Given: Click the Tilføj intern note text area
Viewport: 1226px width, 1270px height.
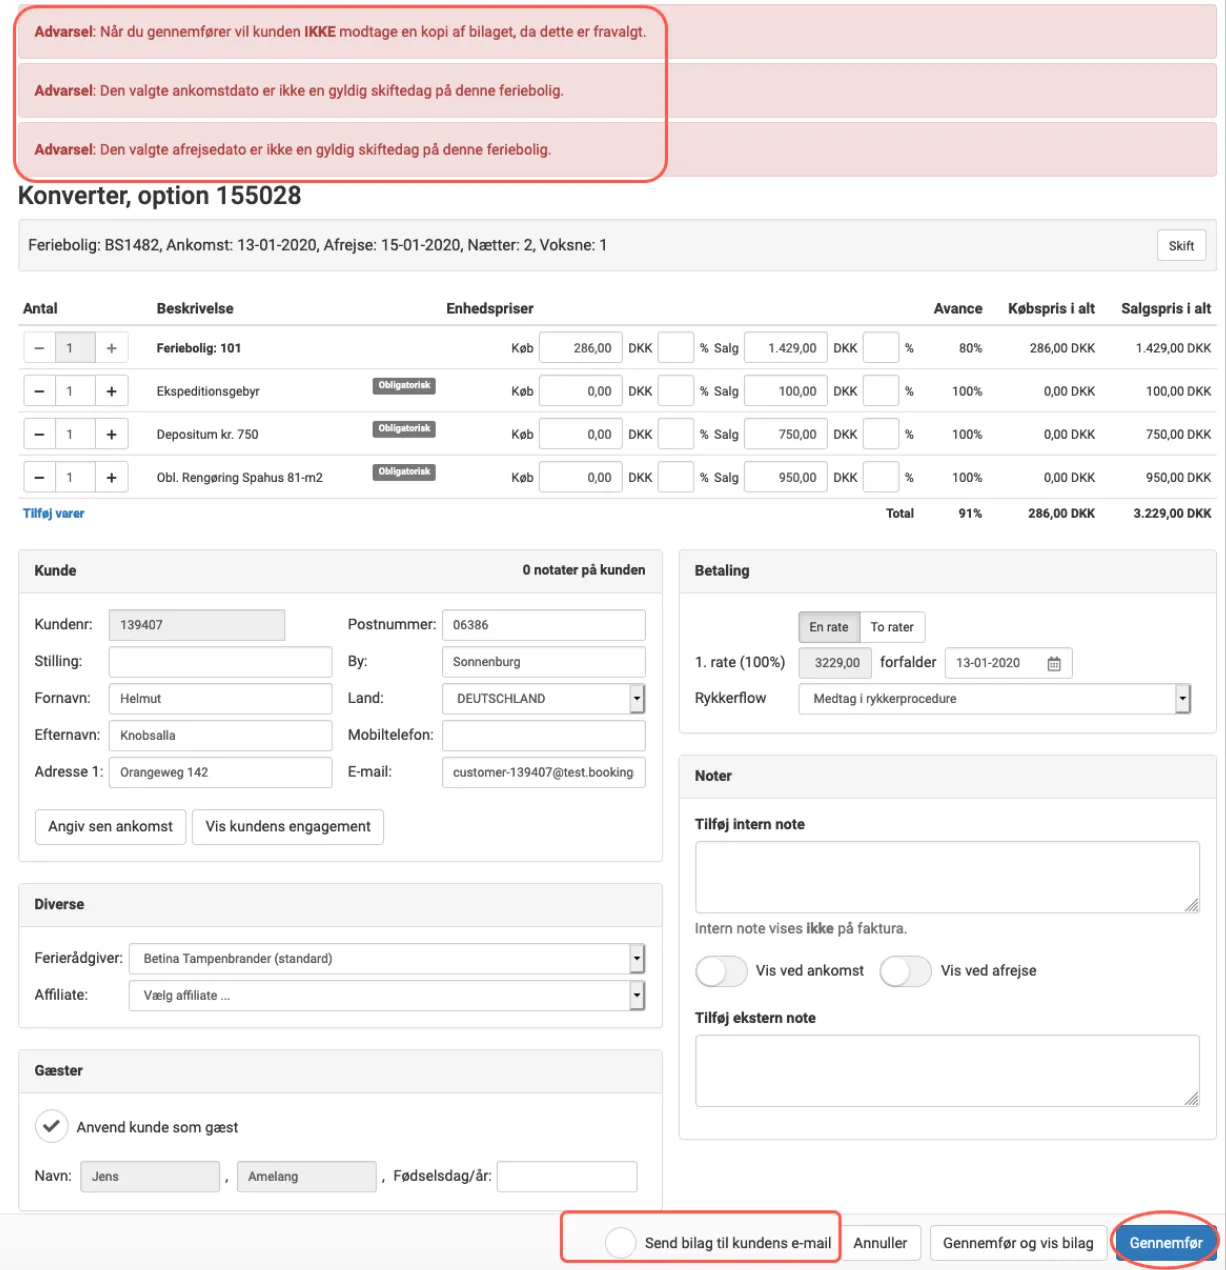Looking at the screenshot, I should 946,877.
